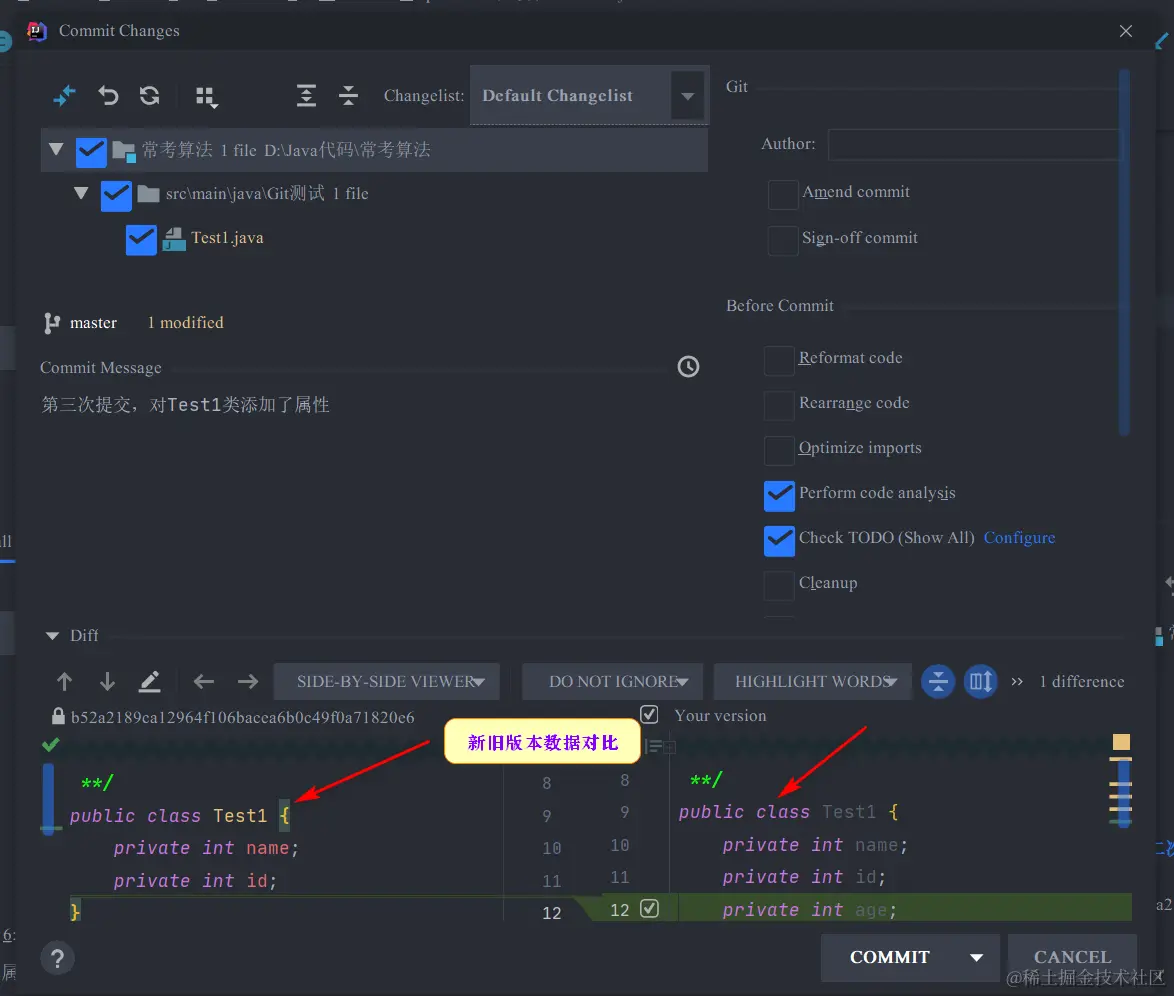The image size is (1174, 996).
Task: Toggle line 12 change checkbox
Action: click(x=649, y=908)
